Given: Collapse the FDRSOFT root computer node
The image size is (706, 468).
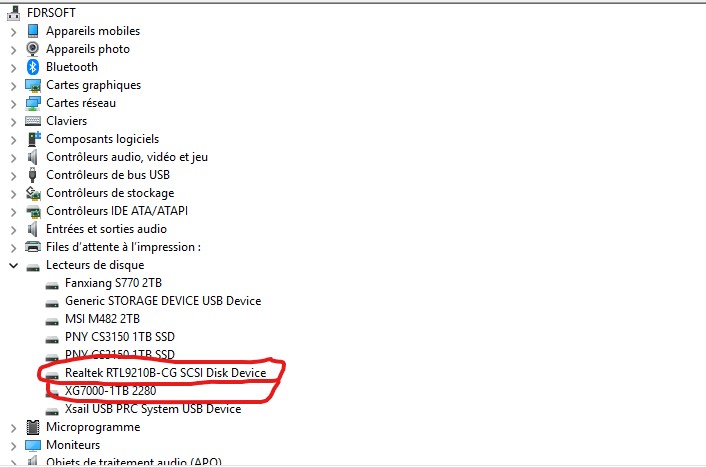Looking at the screenshot, I should click(8, 13).
